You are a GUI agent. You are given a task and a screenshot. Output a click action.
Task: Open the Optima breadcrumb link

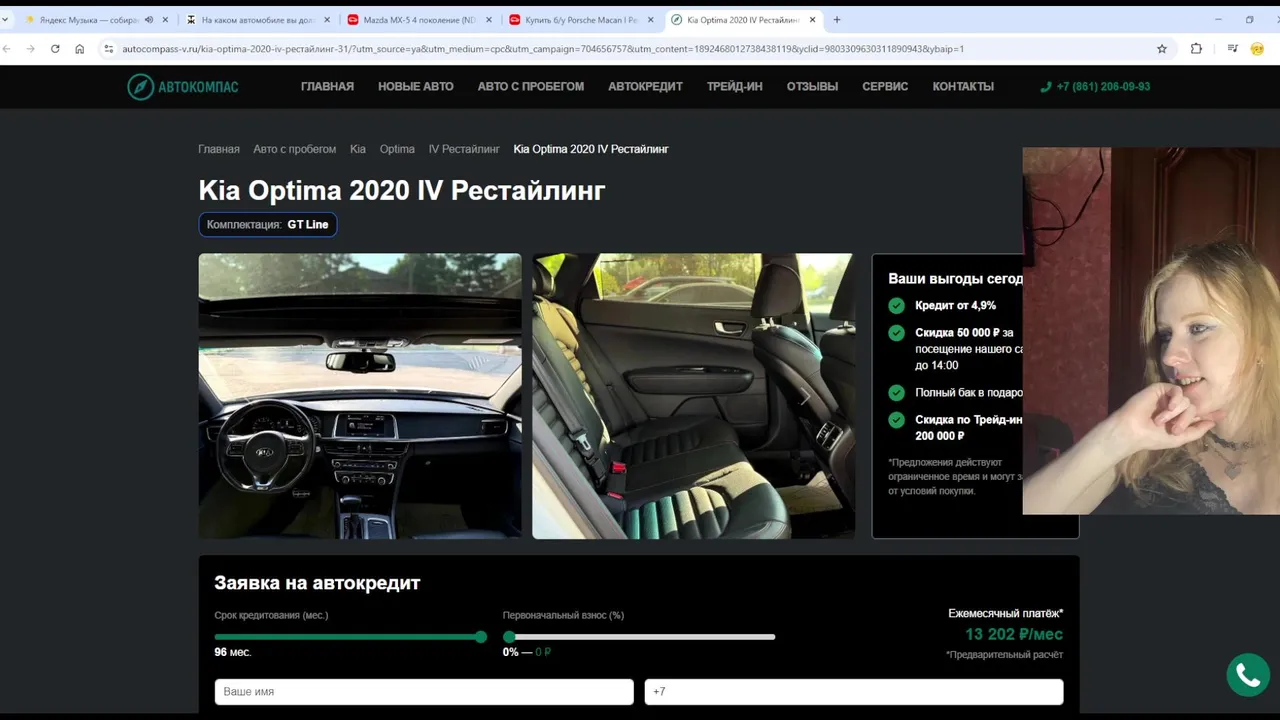tap(397, 149)
